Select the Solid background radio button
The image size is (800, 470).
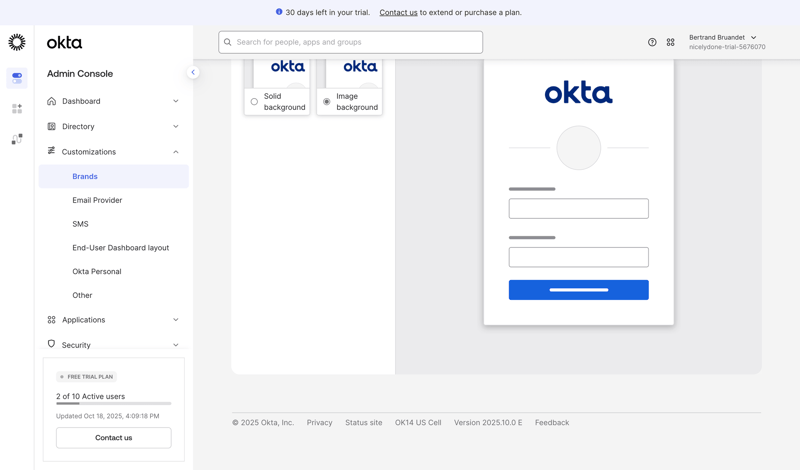coord(254,102)
